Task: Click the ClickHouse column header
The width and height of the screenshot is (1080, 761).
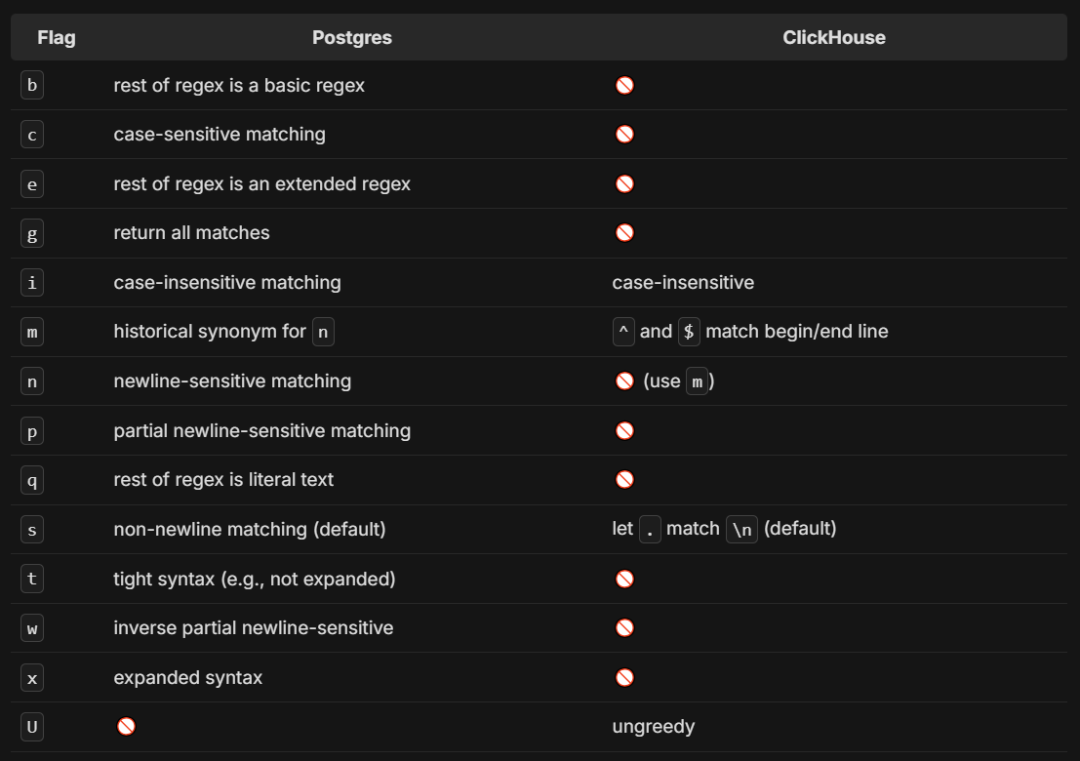Action: tap(834, 38)
